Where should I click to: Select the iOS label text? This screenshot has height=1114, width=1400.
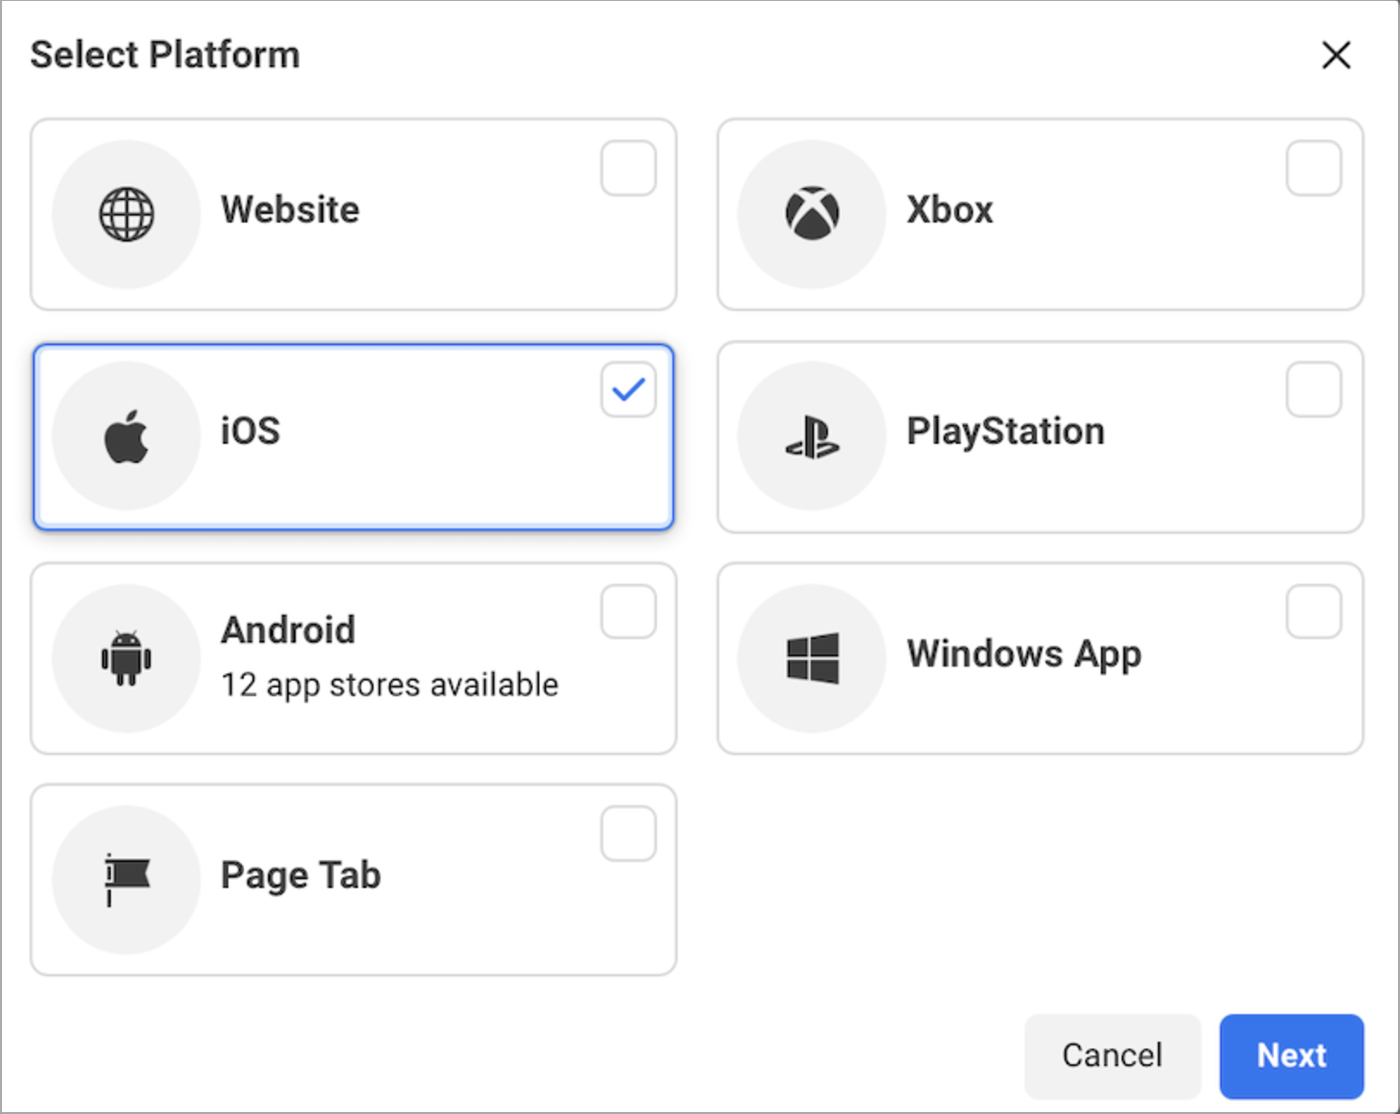pos(251,431)
